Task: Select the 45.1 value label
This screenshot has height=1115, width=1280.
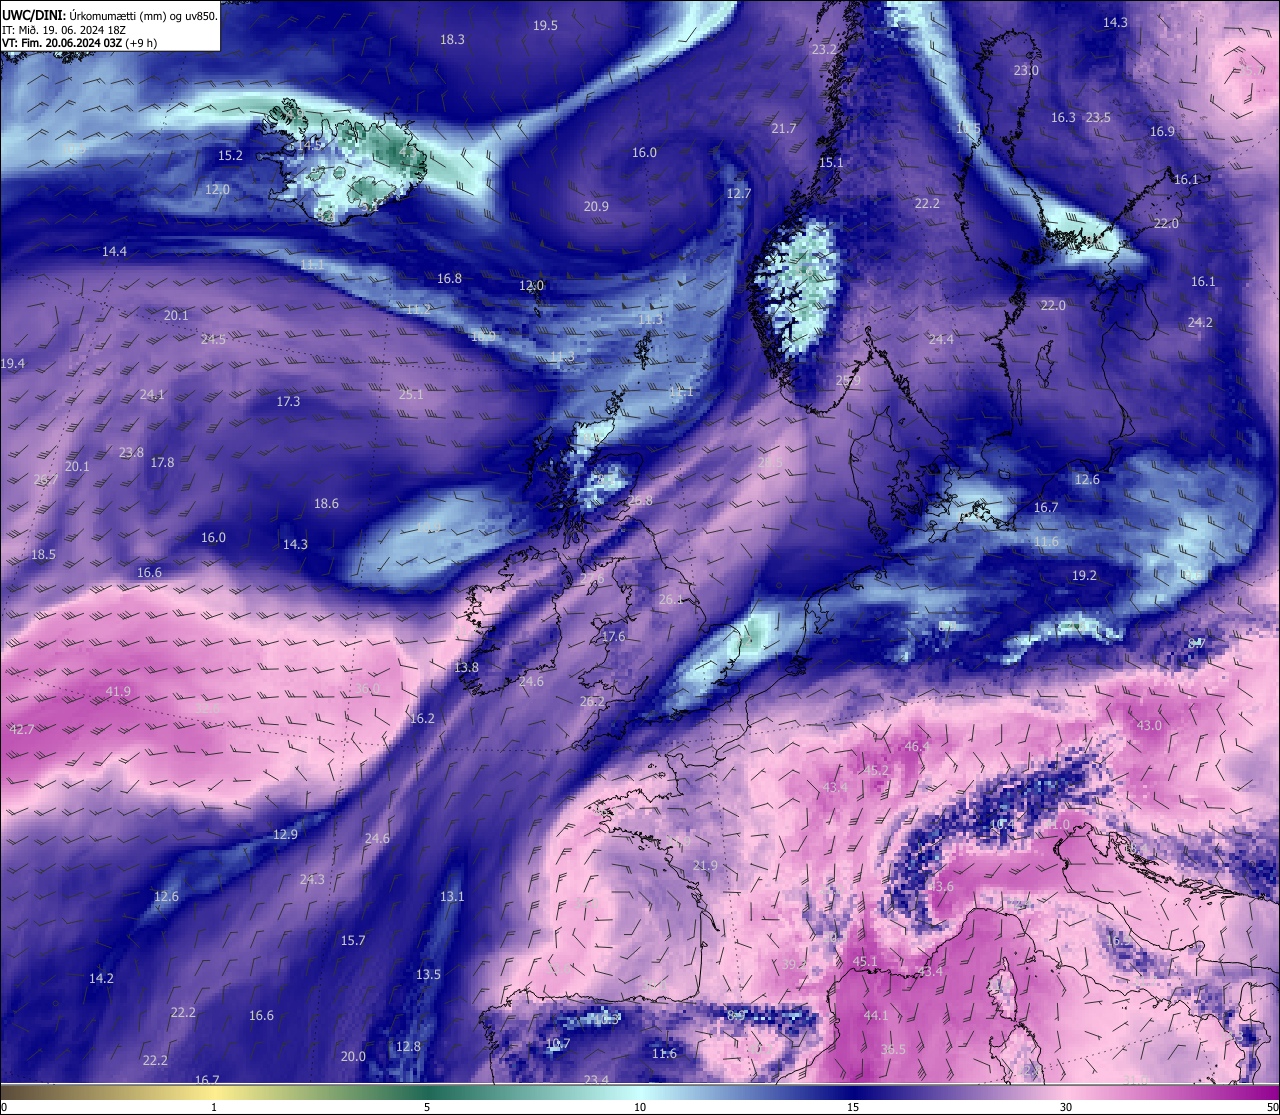Action: coord(865,962)
